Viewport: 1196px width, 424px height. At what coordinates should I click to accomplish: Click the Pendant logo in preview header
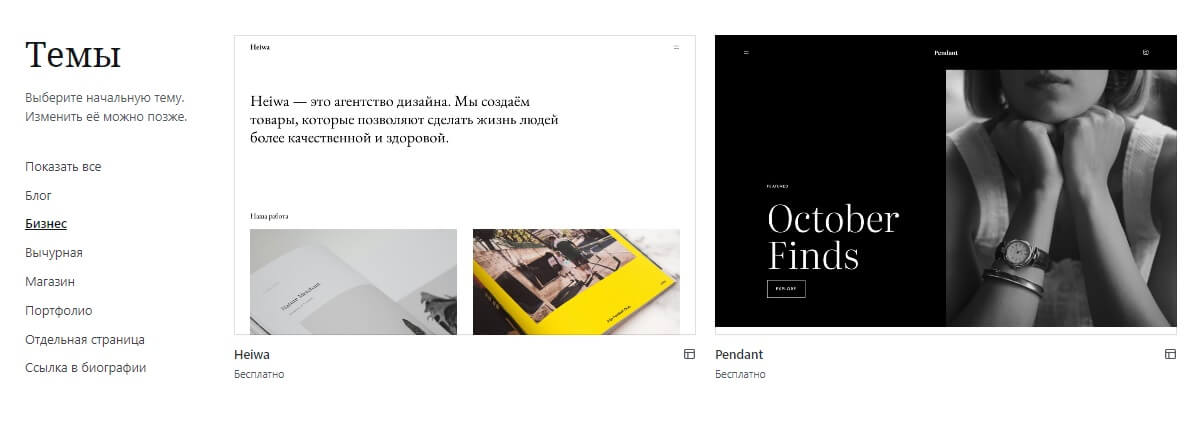point(946,53)
